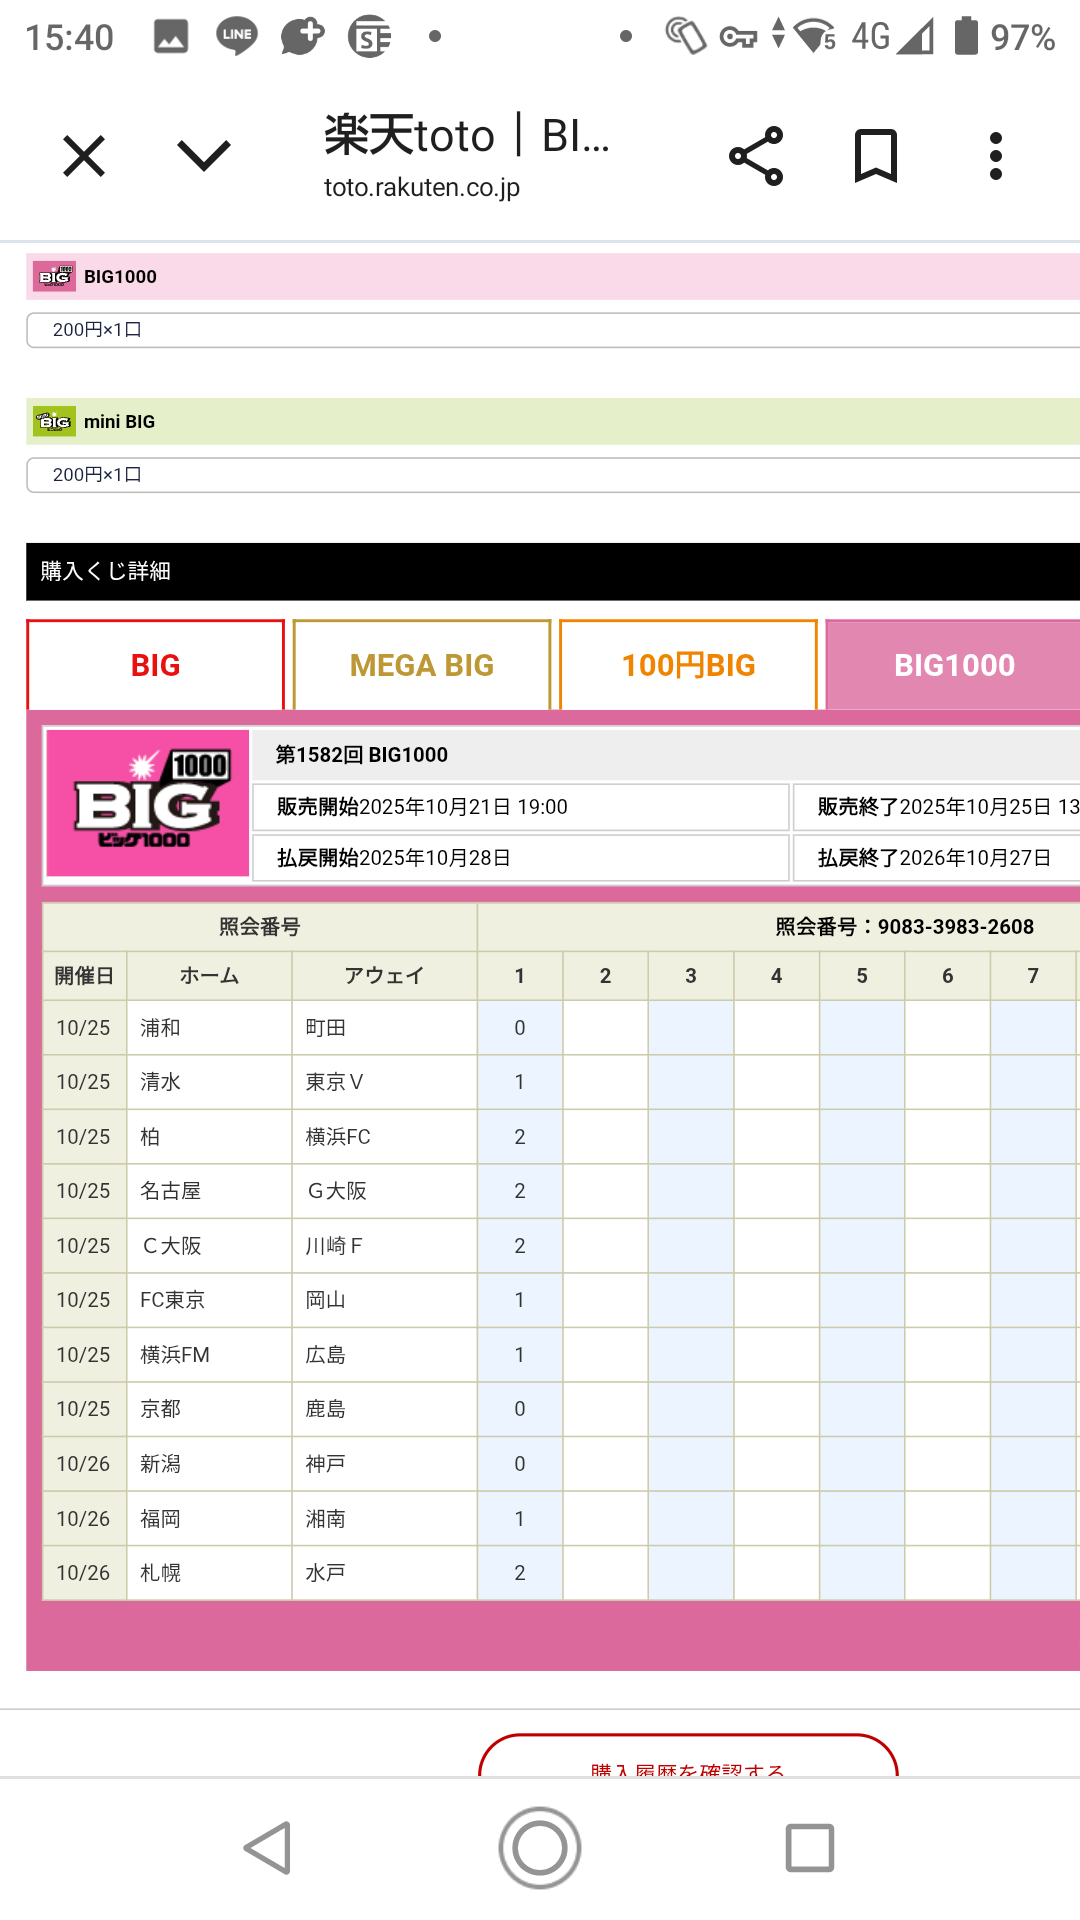
Task: Select the BIG1000 tab
Action: [x=953, y=665]
